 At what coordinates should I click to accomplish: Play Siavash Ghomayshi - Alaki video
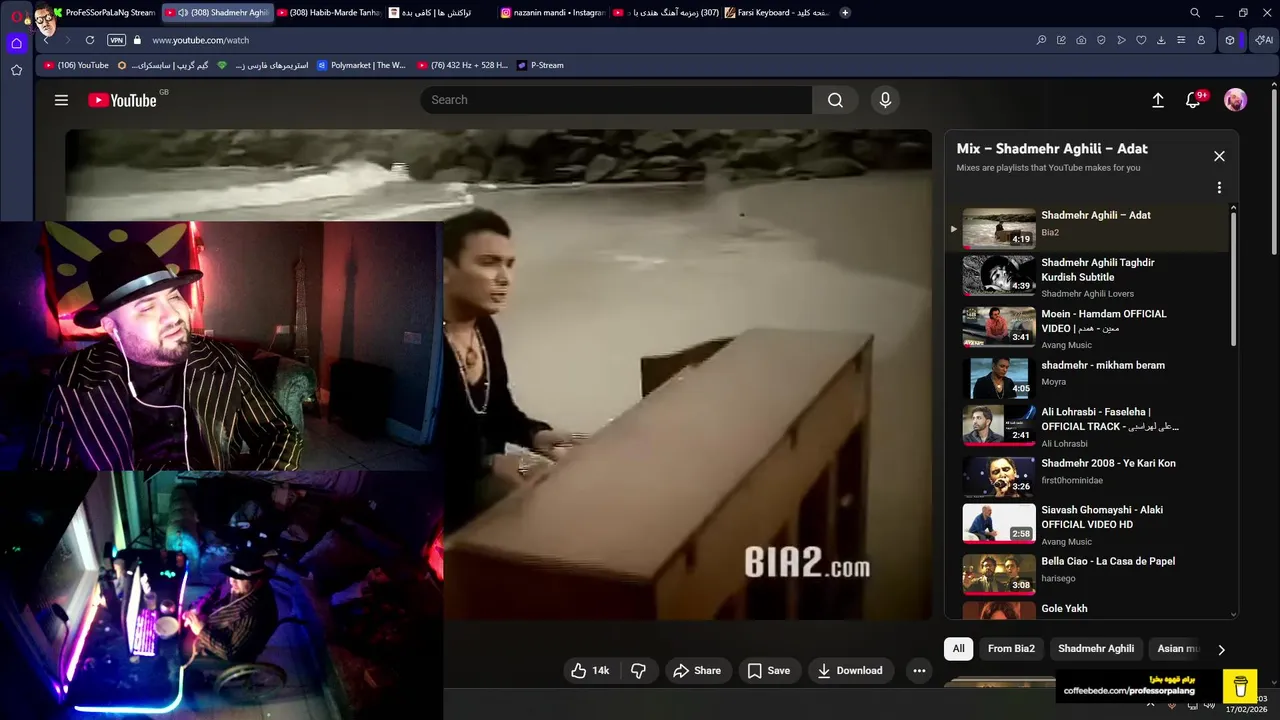(1088, 524)
